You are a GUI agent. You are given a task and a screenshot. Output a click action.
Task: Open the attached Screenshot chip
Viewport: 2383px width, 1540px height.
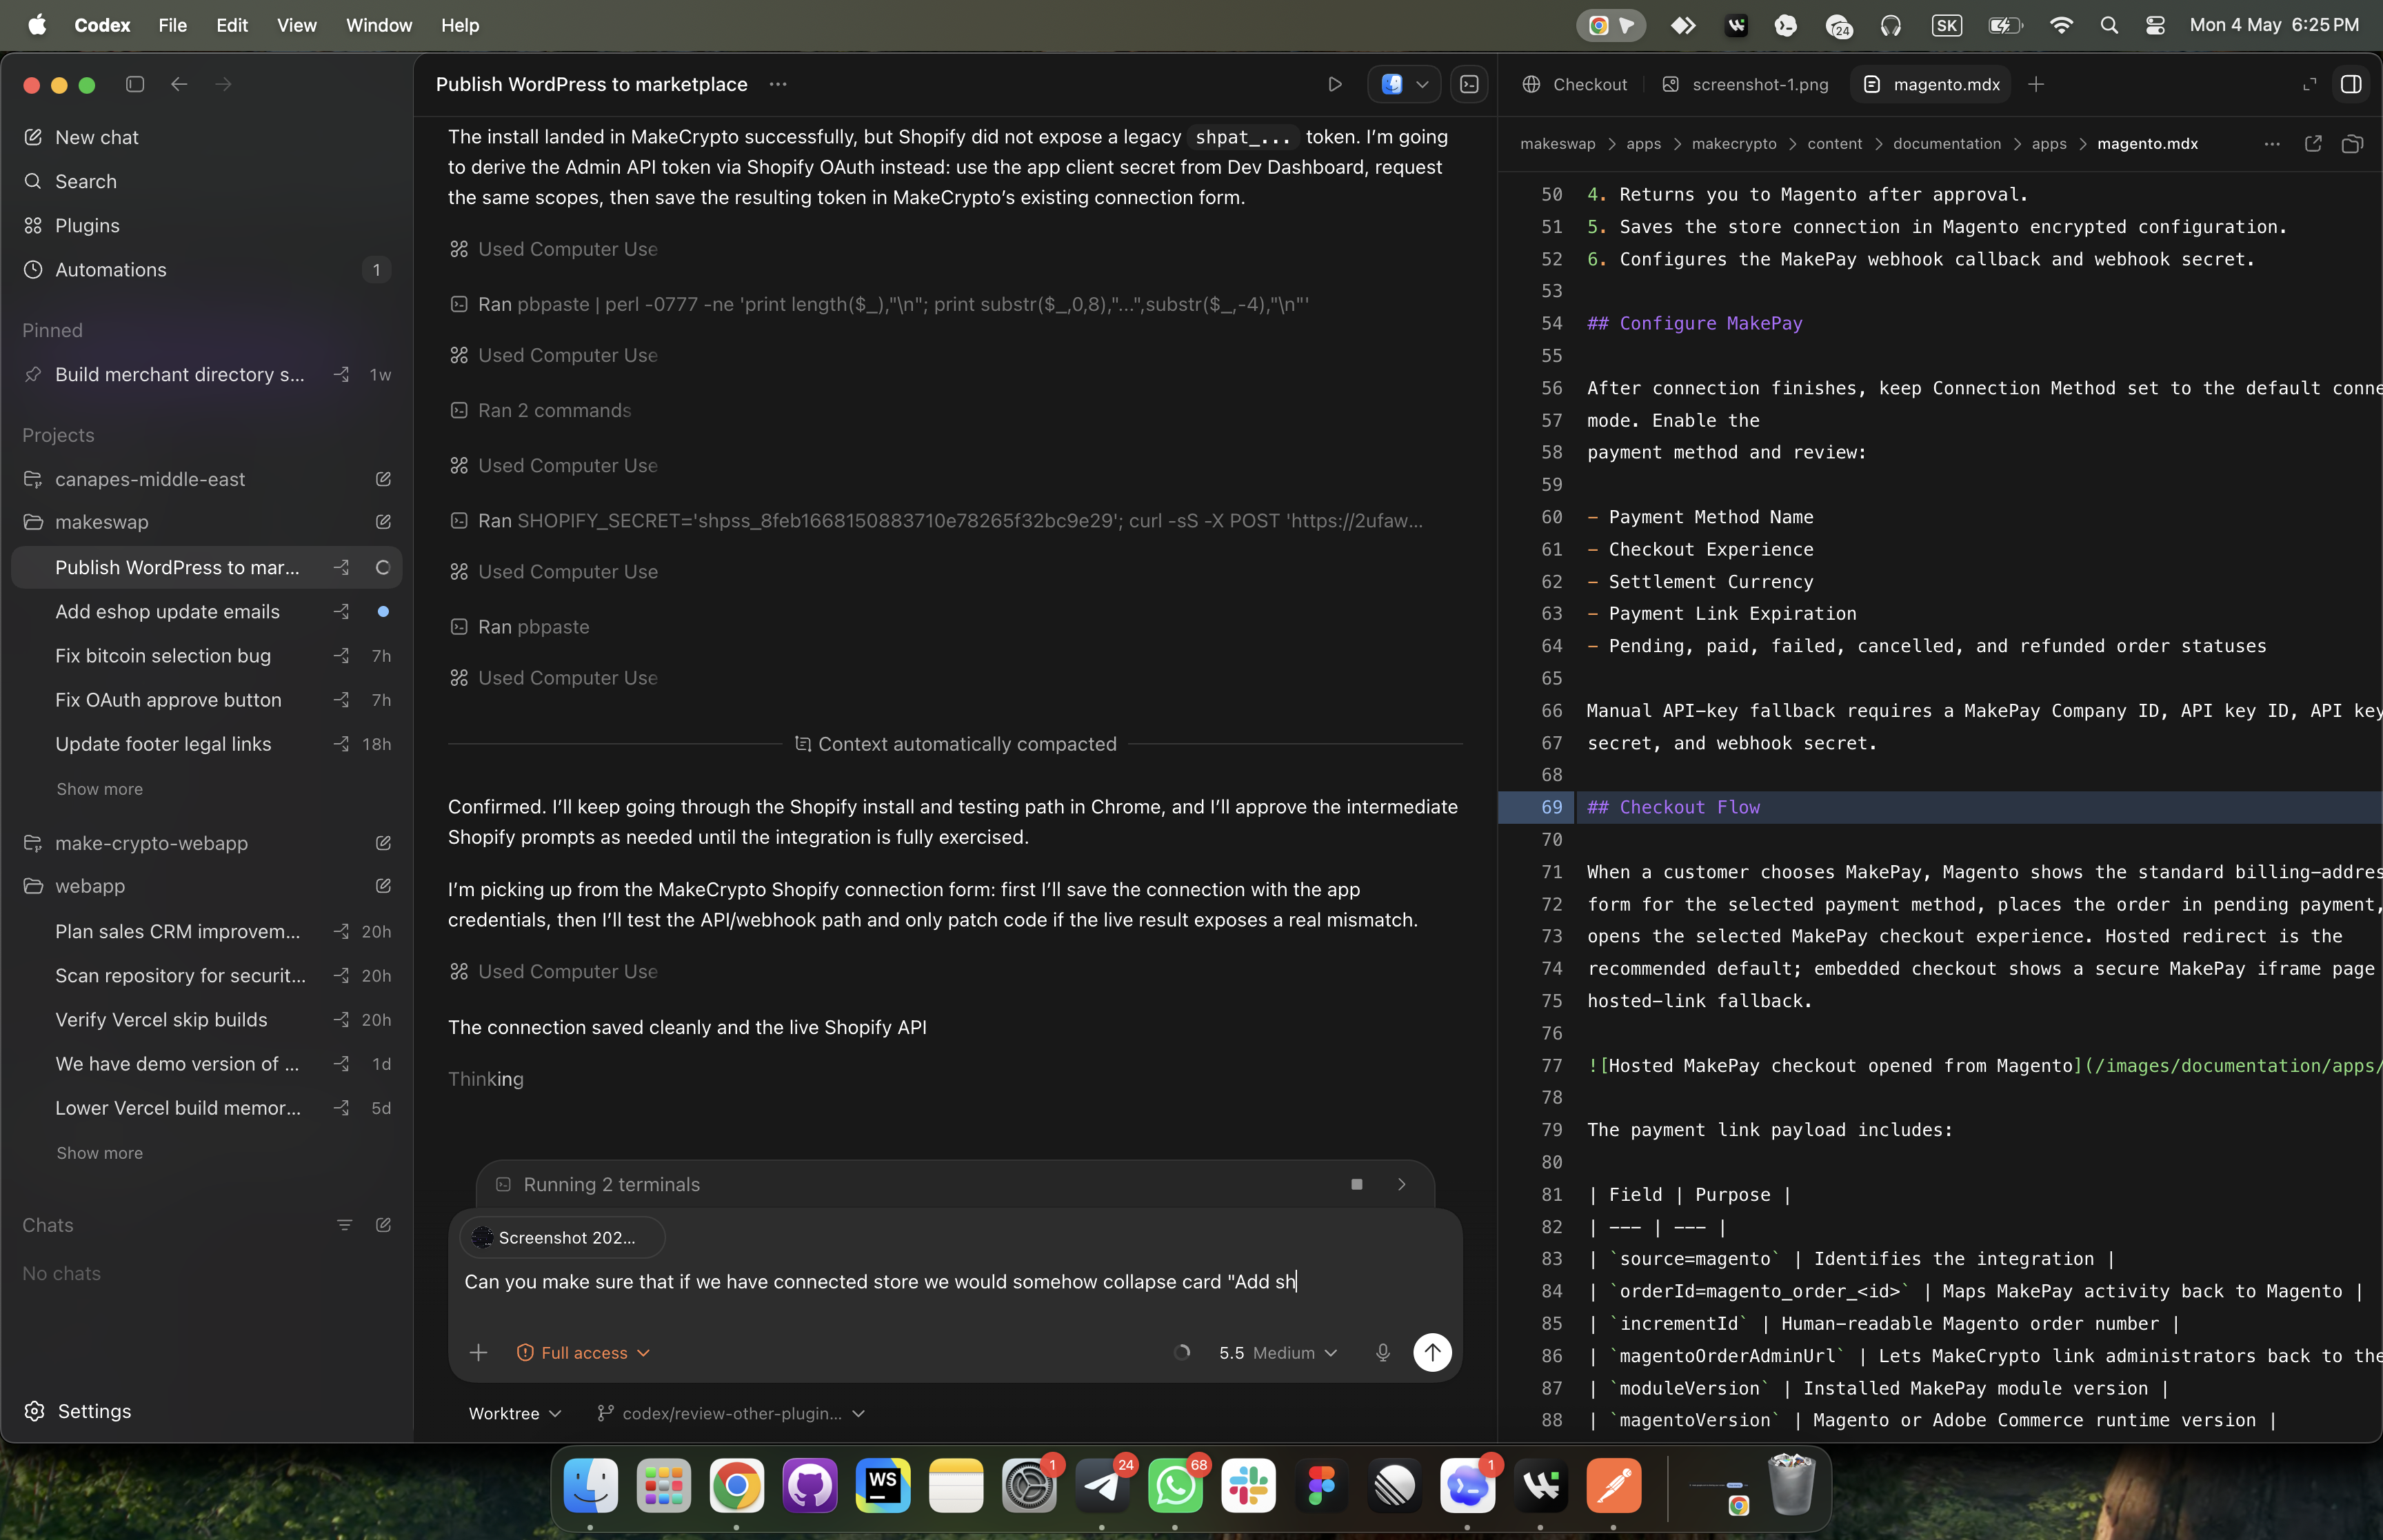coord(562,1238)
